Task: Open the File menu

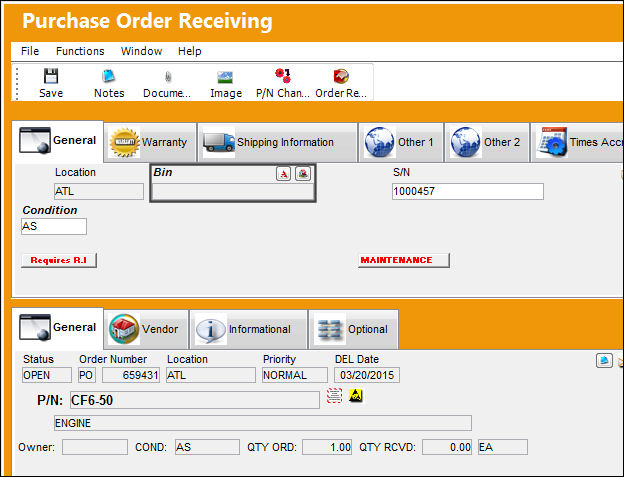Action: [x=30, y=51]
